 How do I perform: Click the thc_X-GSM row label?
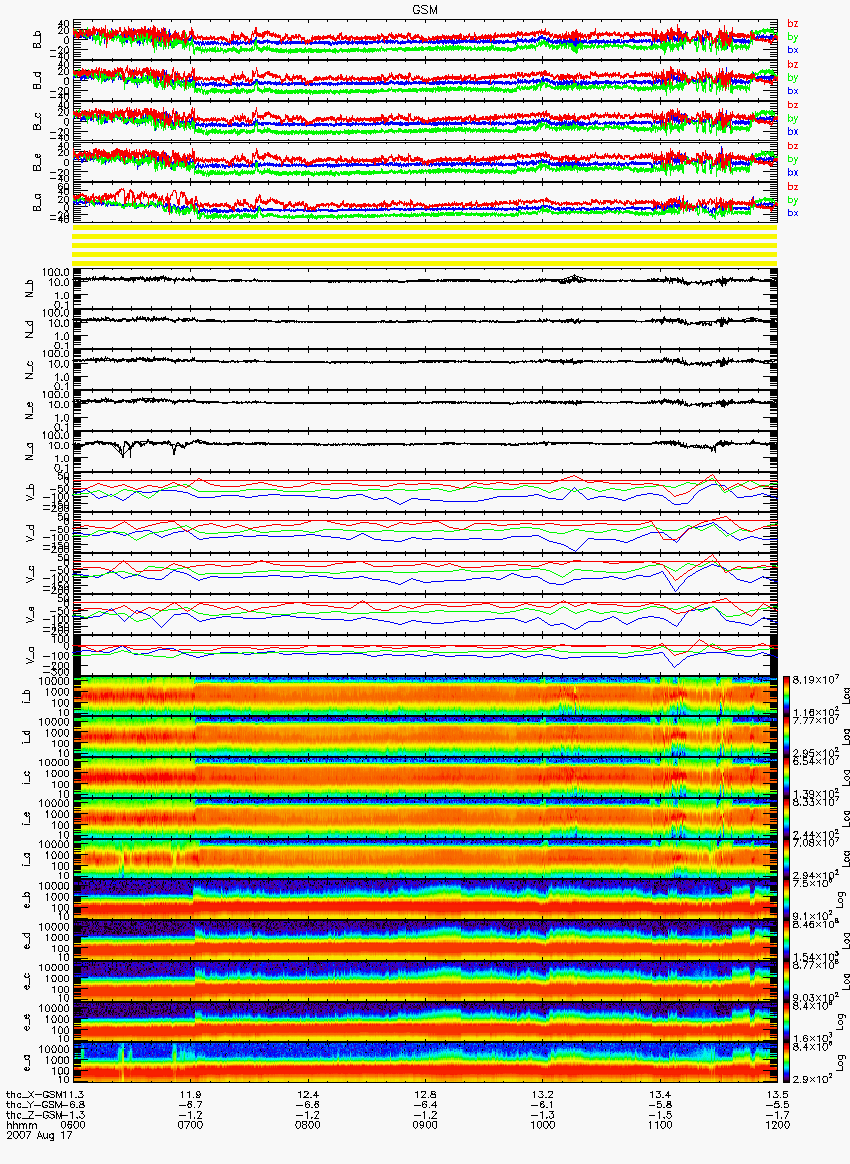pyautogui.click(x=35, y=1094)
